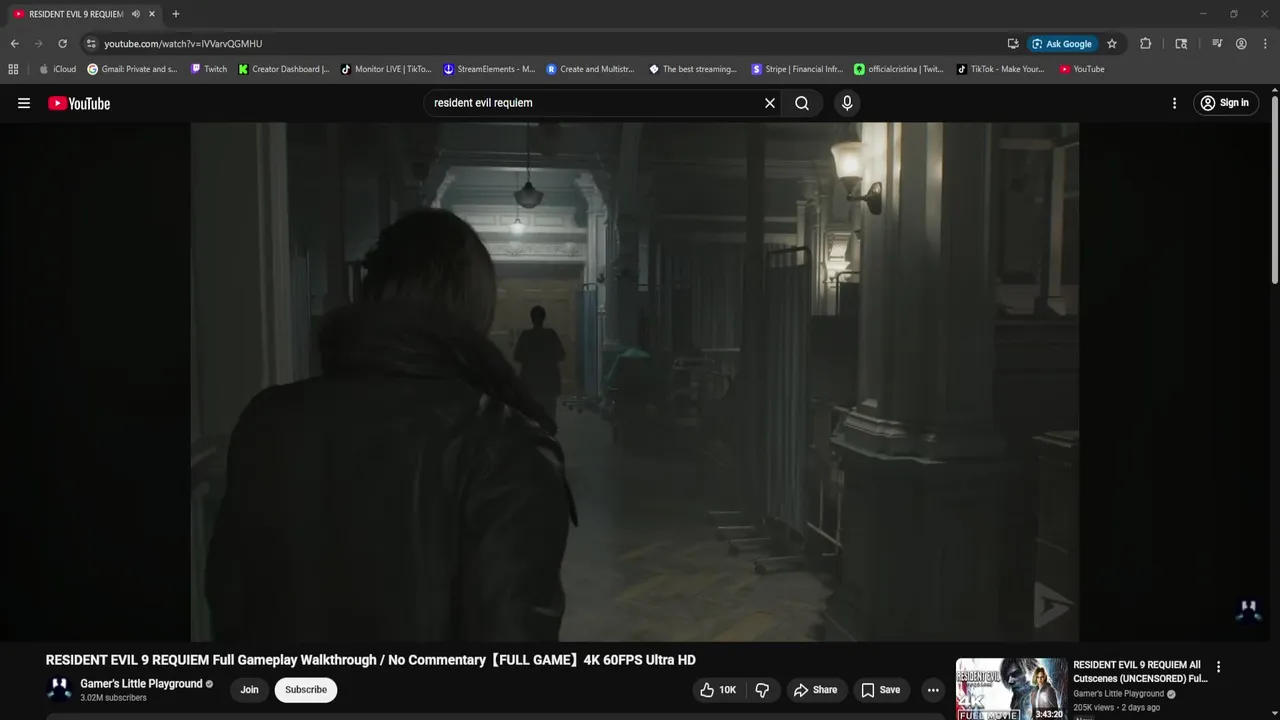Image resolution: width=1280 pixels, height=720 pixels.
Task: Open Gamer's Little Playground channel name link
Action: click(141, 684)
